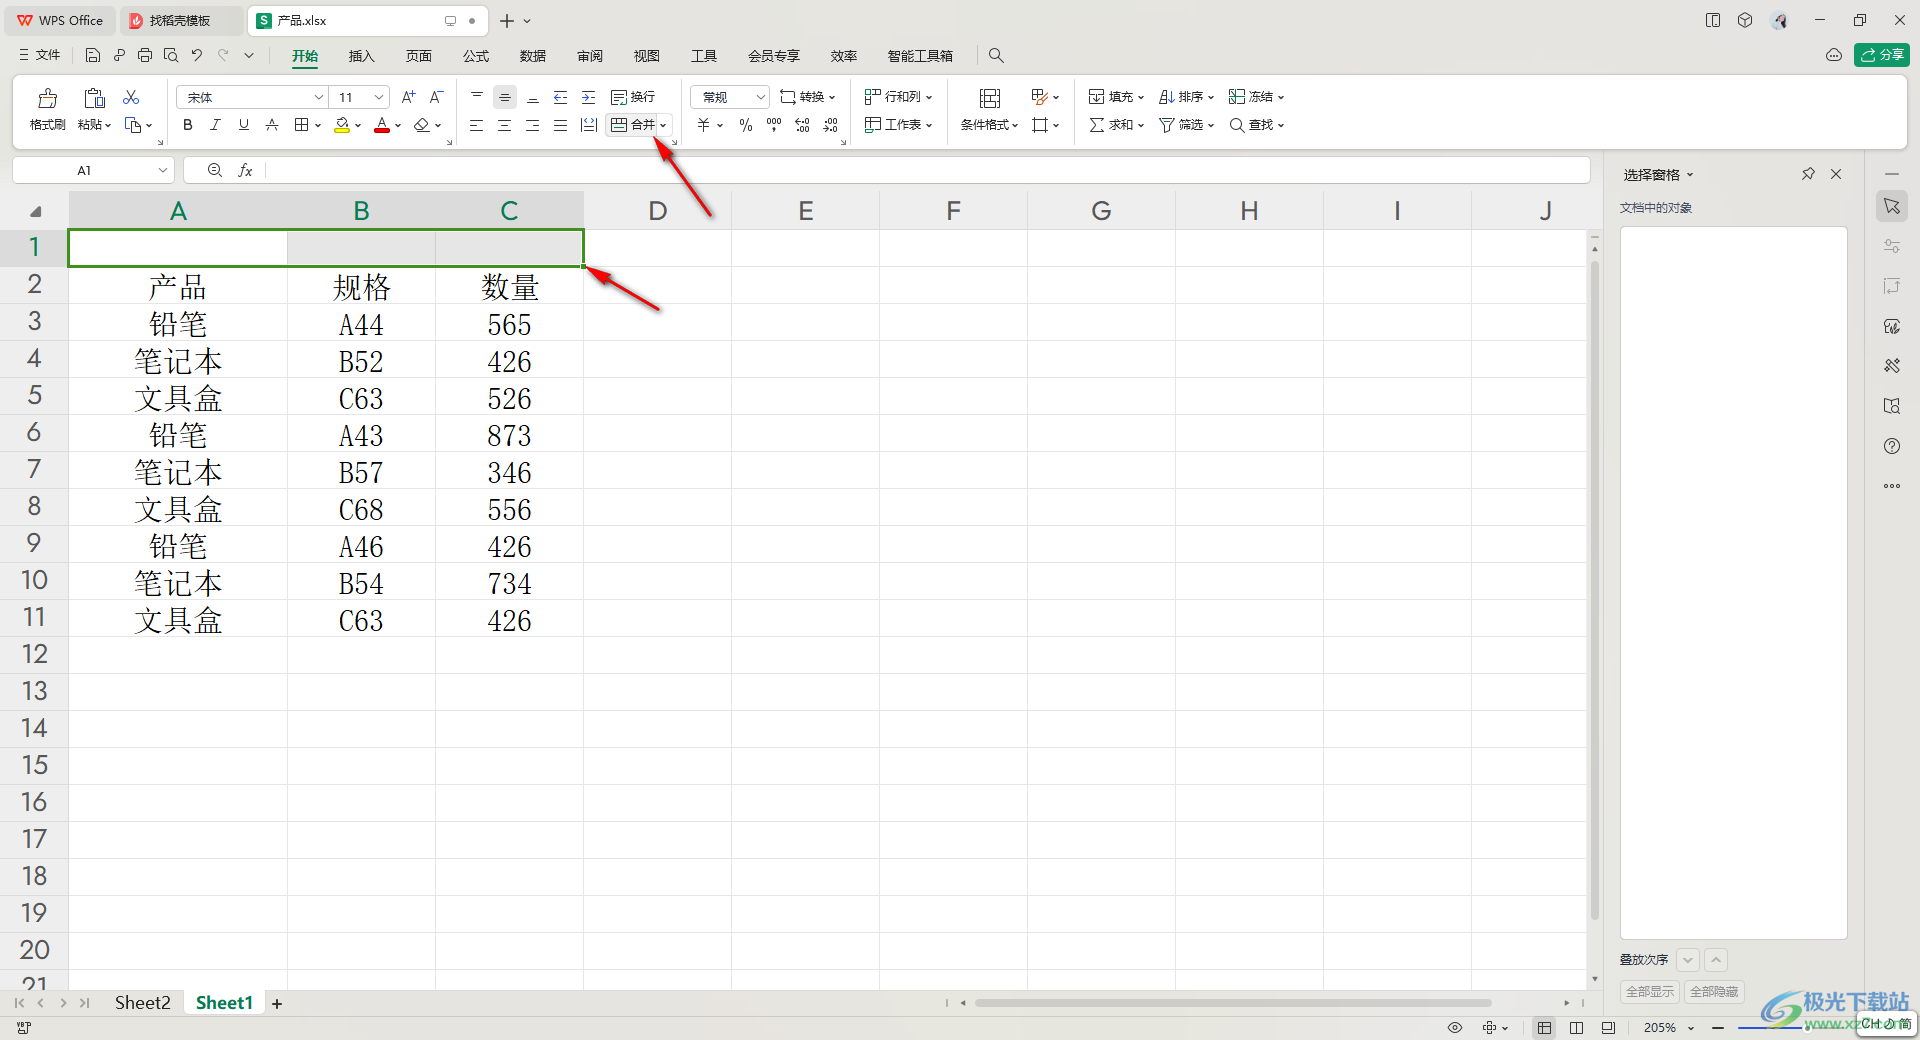This screenshot has width=1920, height=1040.
Task: Apply yellow fill color to the cell
Action: click(x=342, y=125)
